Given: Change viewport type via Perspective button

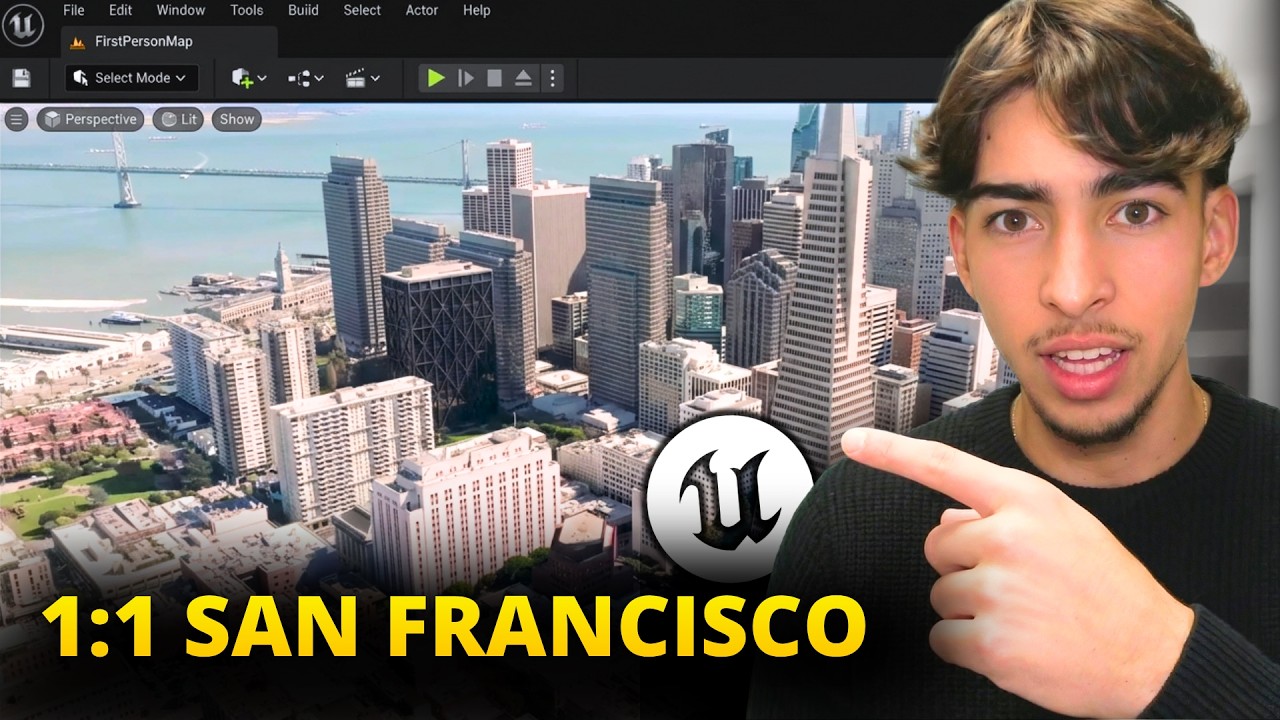Looking at the screenshot, I should click(x=91, y=120).
